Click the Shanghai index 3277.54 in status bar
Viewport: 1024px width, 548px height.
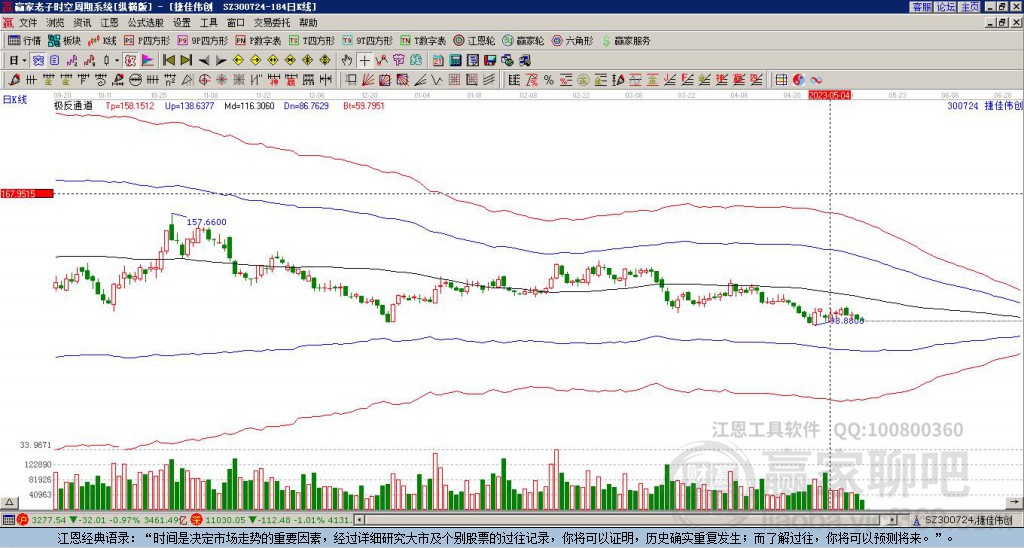point(48,520)
